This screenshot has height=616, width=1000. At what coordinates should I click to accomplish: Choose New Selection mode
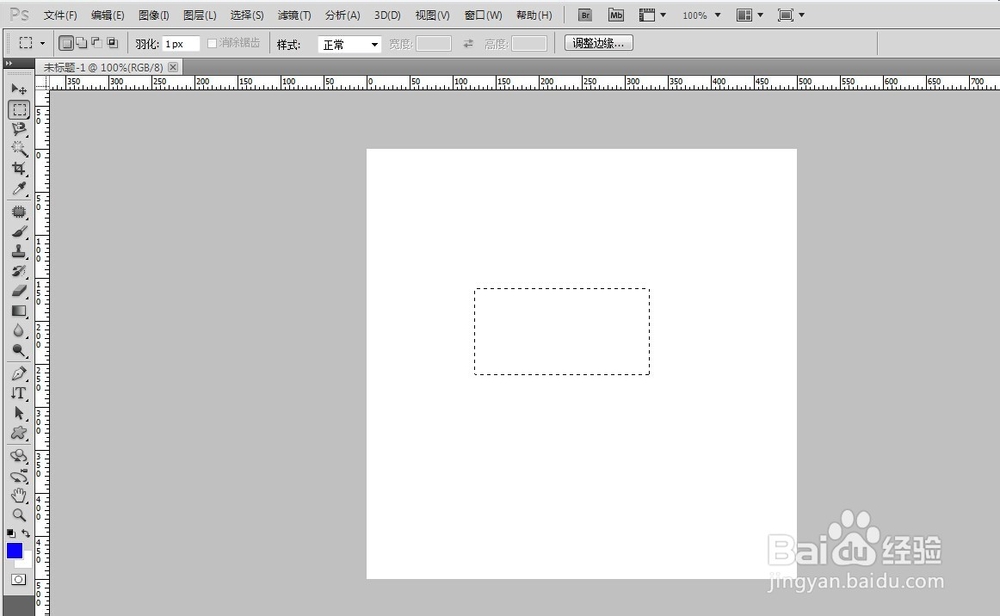point(66,43)
